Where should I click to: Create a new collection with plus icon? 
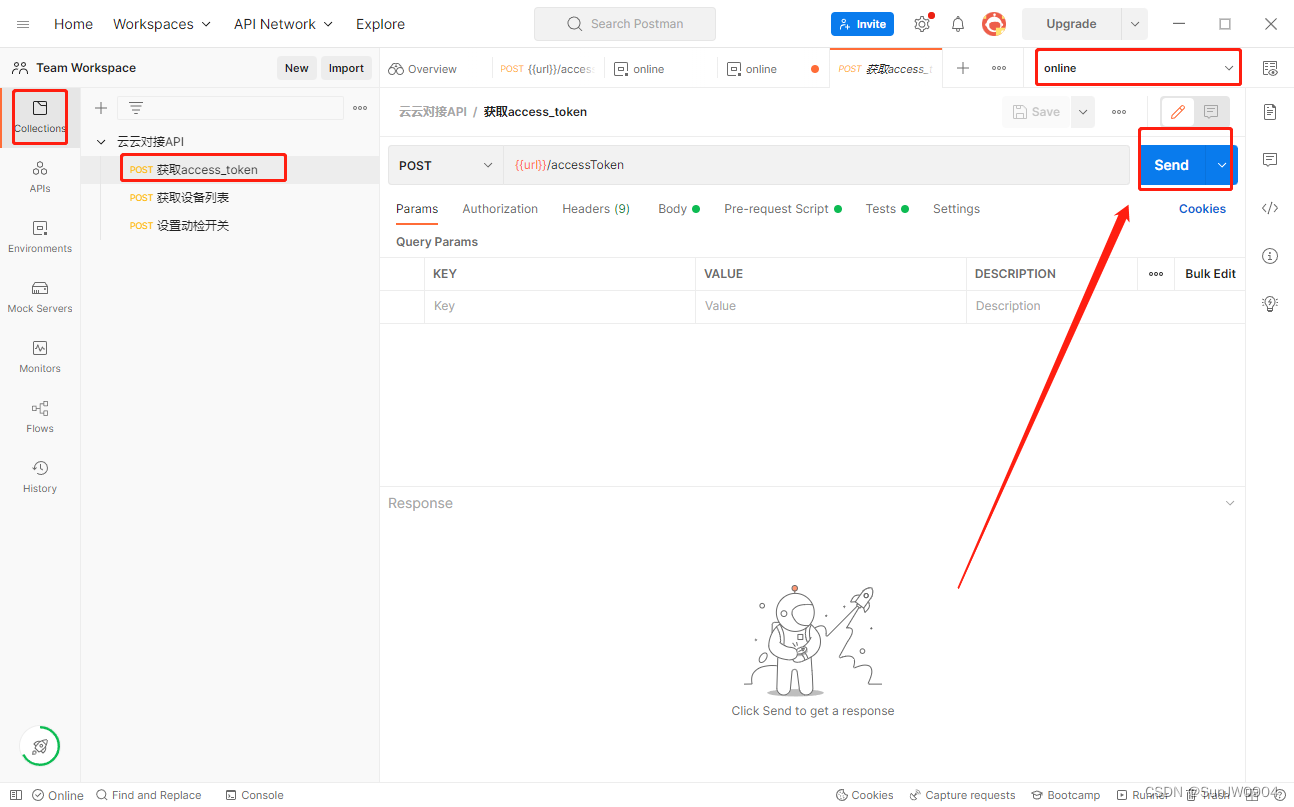pos(101,108)
